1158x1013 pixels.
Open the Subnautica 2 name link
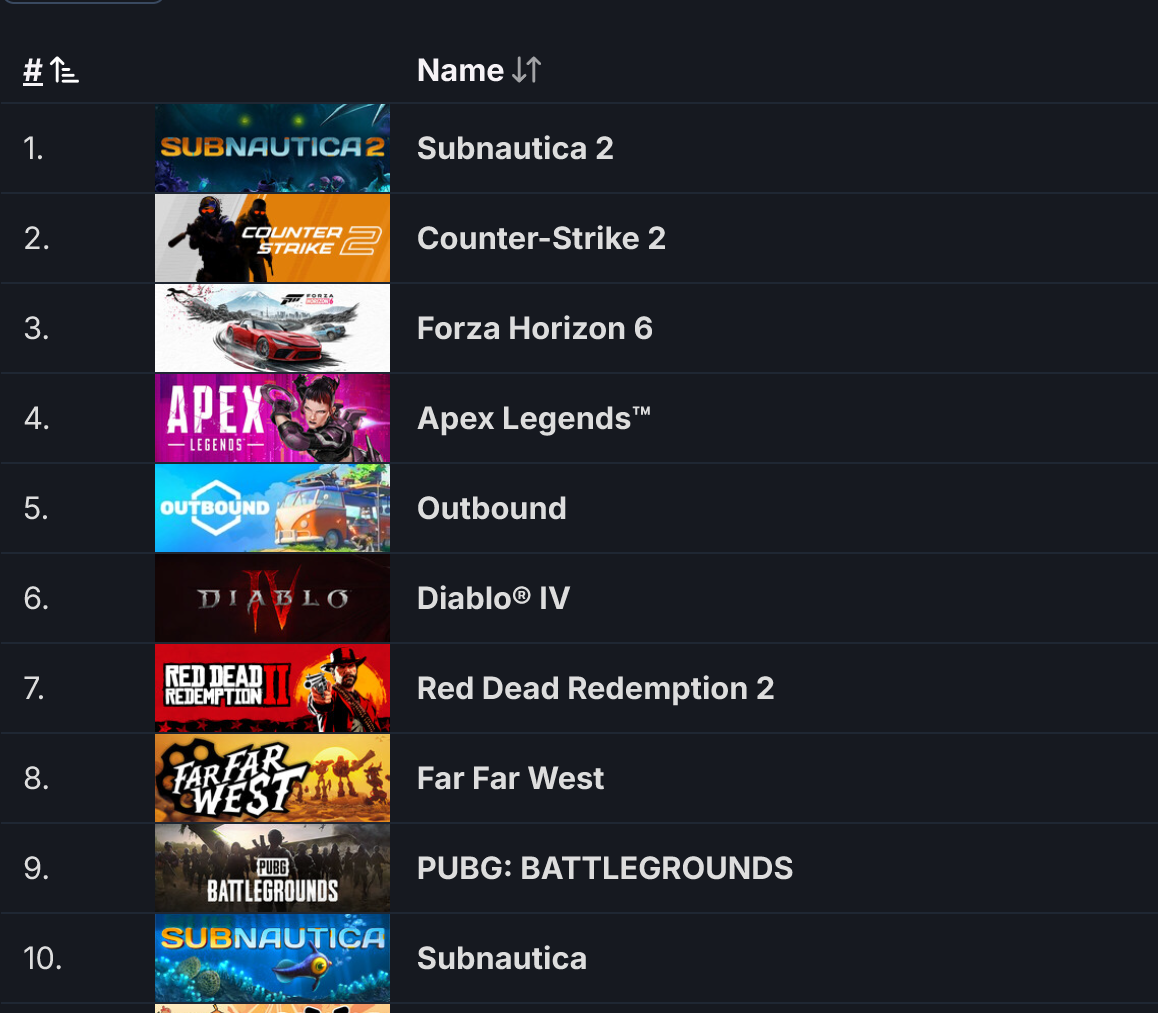[x=515, y=148]
